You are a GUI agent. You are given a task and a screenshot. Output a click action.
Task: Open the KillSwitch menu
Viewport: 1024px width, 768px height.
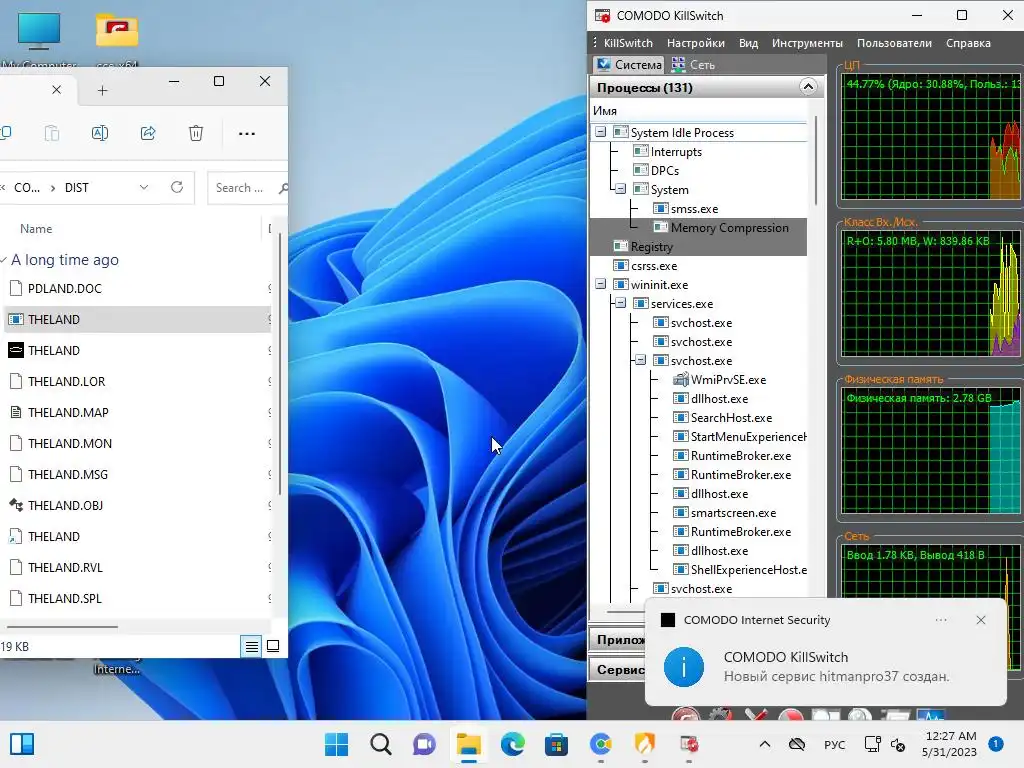628,43
